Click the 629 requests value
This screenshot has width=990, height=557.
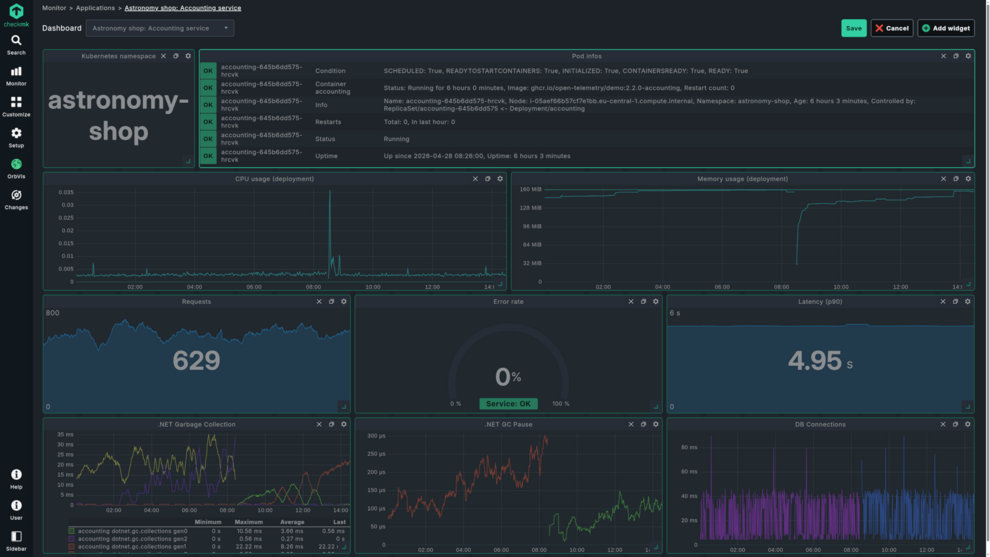[x=196, y=361]
